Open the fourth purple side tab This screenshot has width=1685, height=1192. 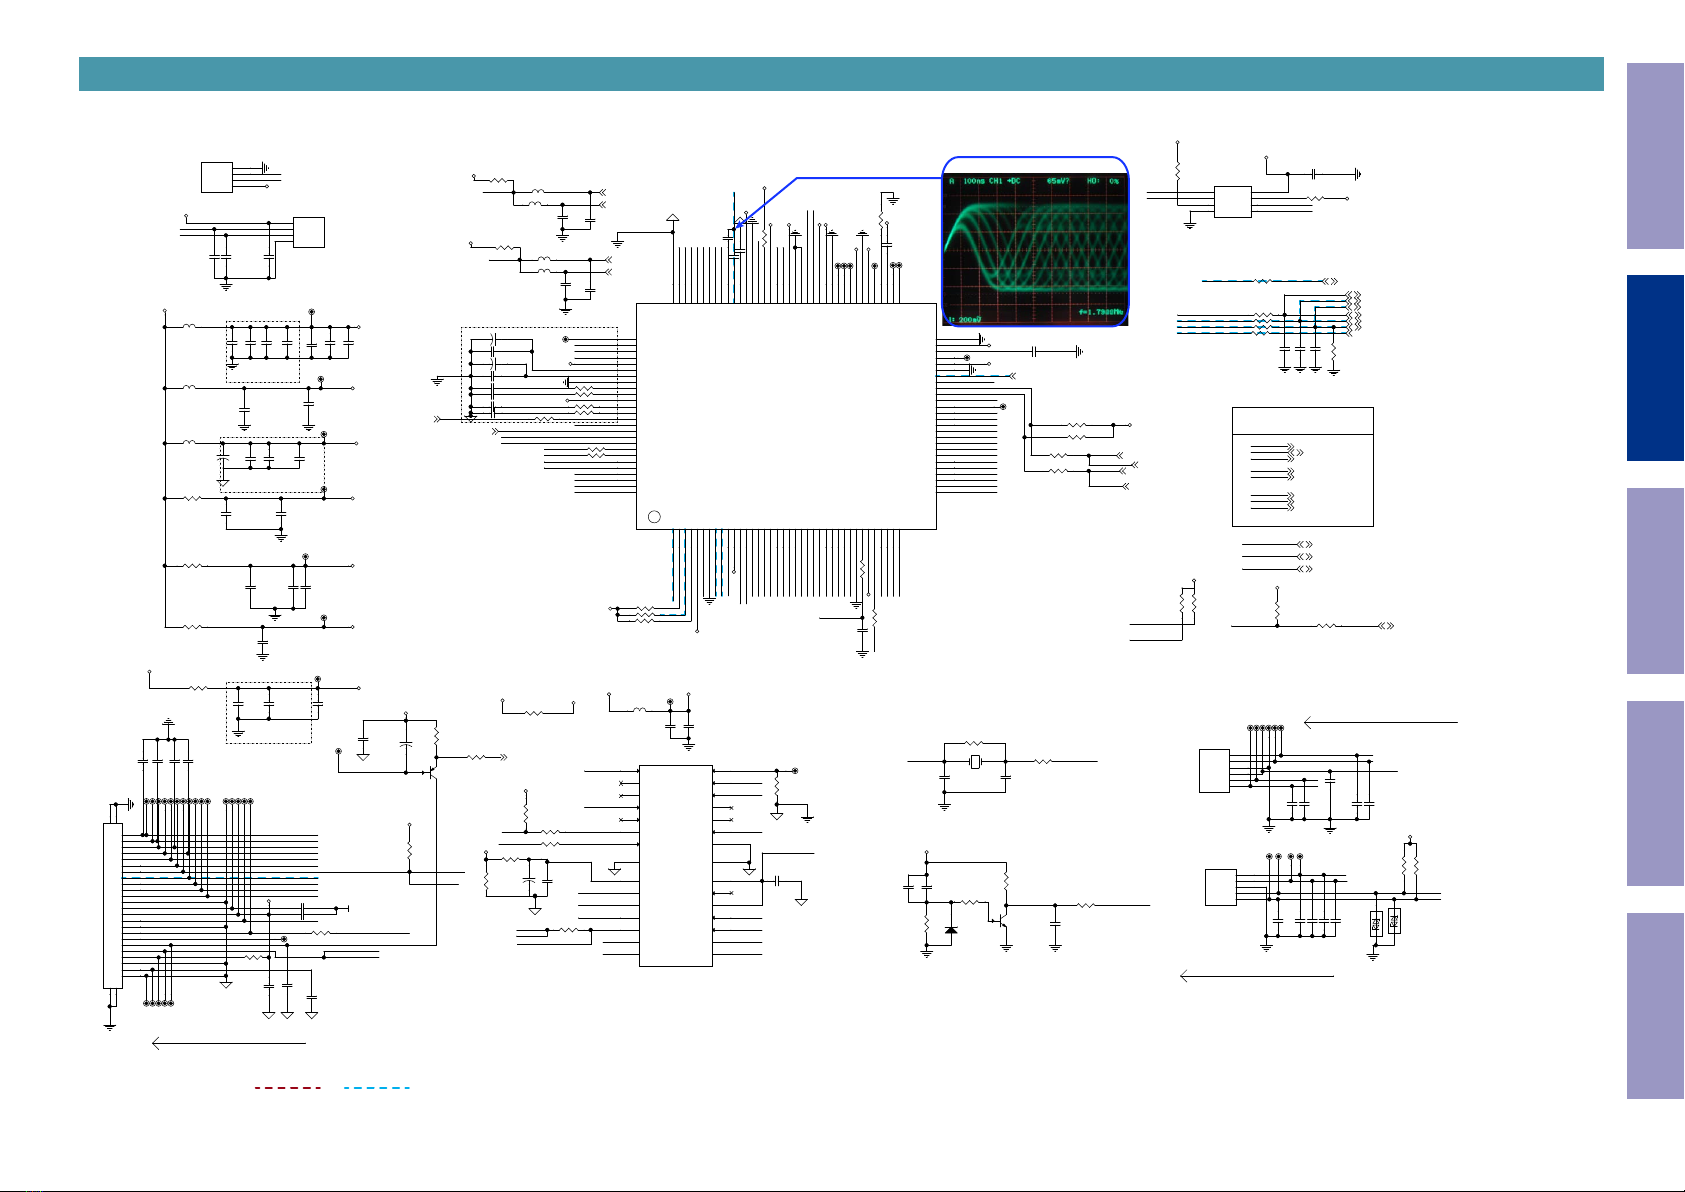click(1655, 793)
